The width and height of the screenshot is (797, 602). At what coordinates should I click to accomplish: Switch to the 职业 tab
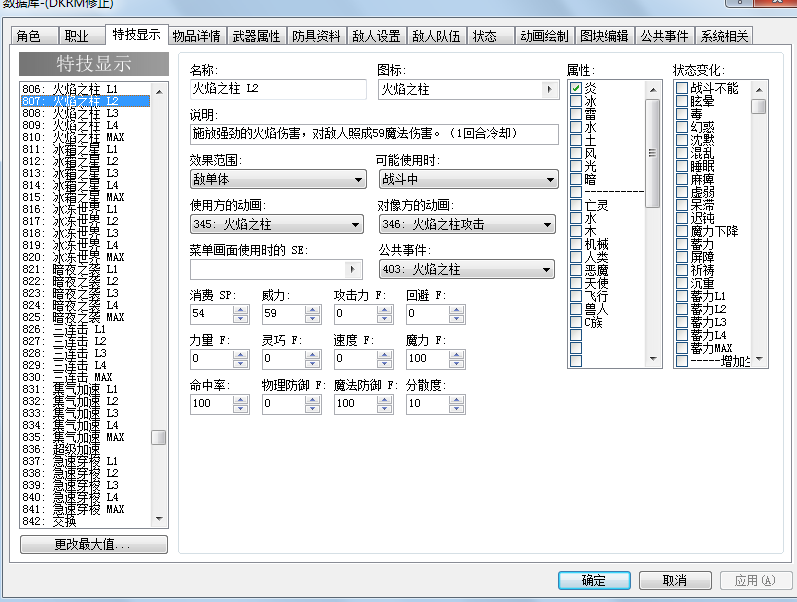click(x=82, y=36)
